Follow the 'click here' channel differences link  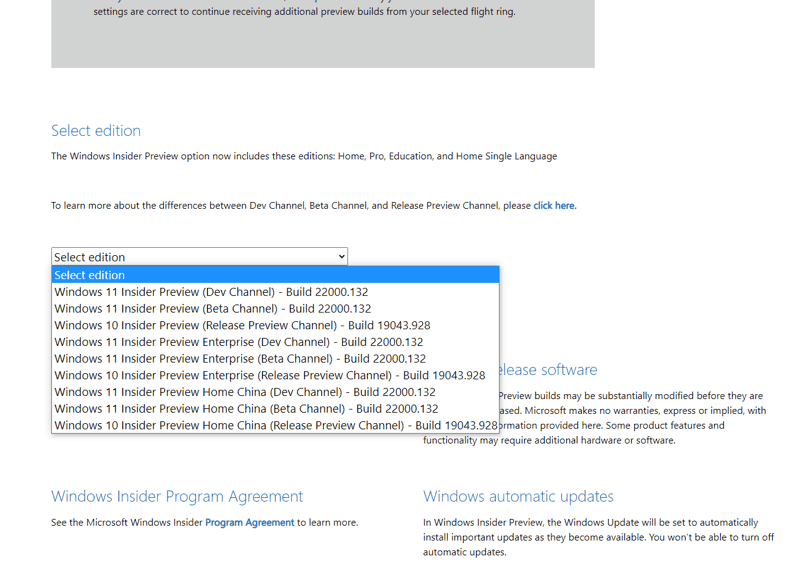click(x=554, y=205)
